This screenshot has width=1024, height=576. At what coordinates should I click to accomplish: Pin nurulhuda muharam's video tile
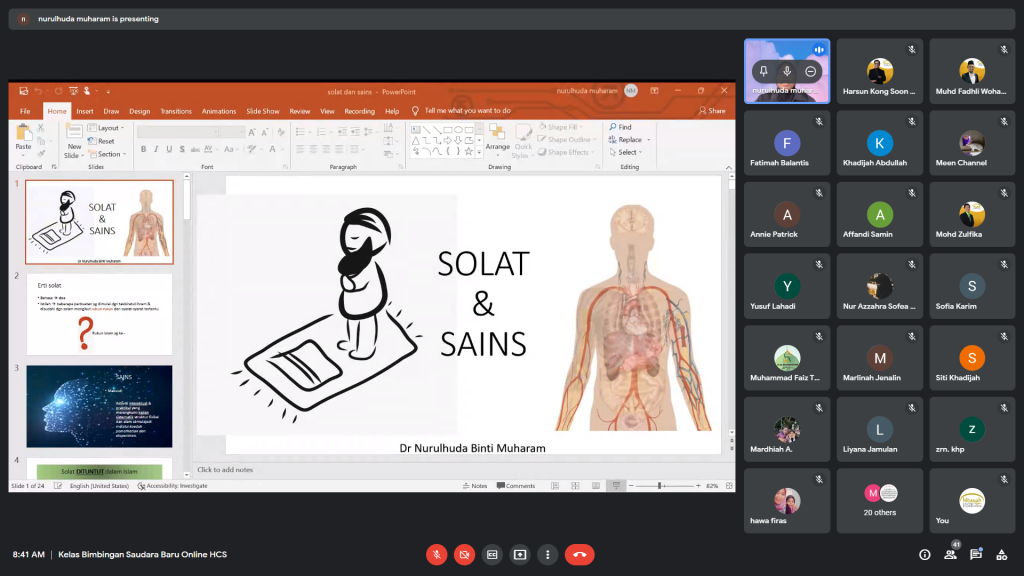point(763,71)
